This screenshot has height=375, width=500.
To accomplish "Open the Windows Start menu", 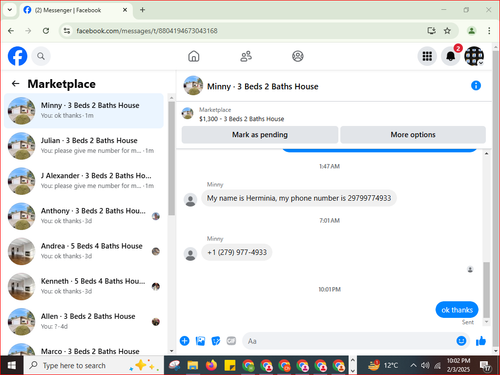I will coord(12,365).
